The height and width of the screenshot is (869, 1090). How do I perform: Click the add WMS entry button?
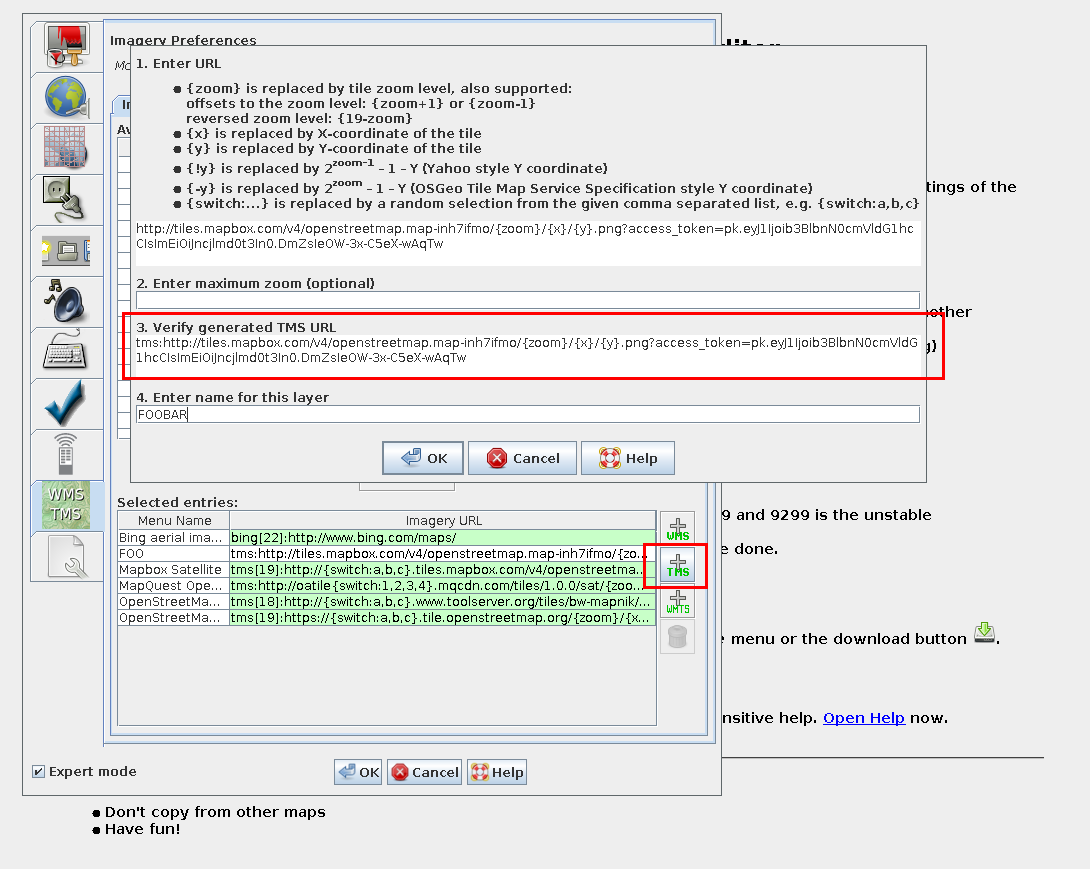click(678, 529)
